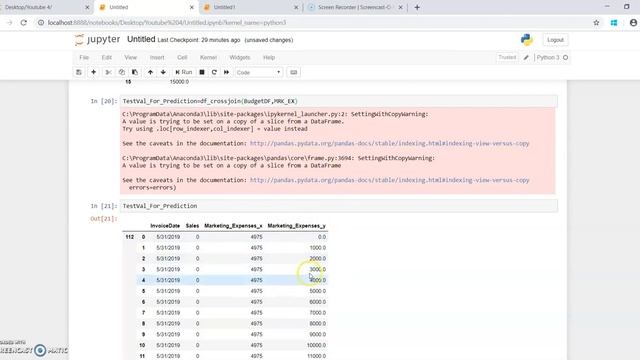640x360 pixels.
Task: Restart kernel and rerun all icon
Action: (226, 72)
